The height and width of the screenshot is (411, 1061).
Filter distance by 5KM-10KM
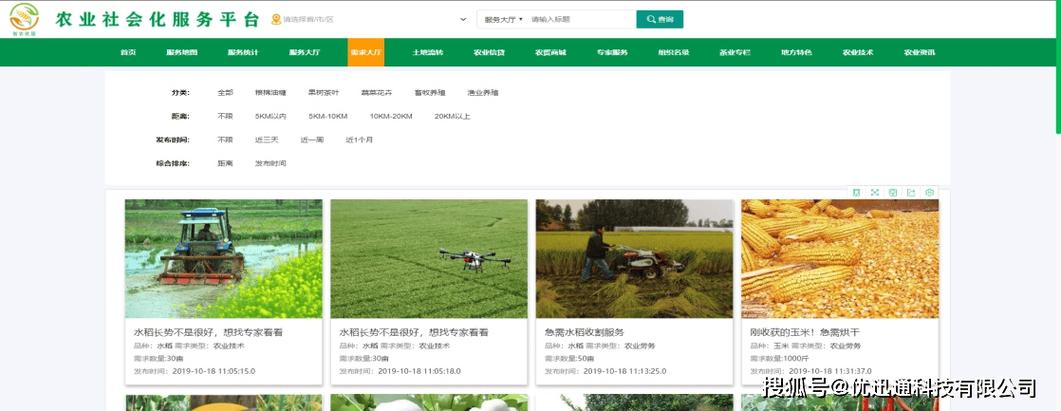click(x=328, y=116)
